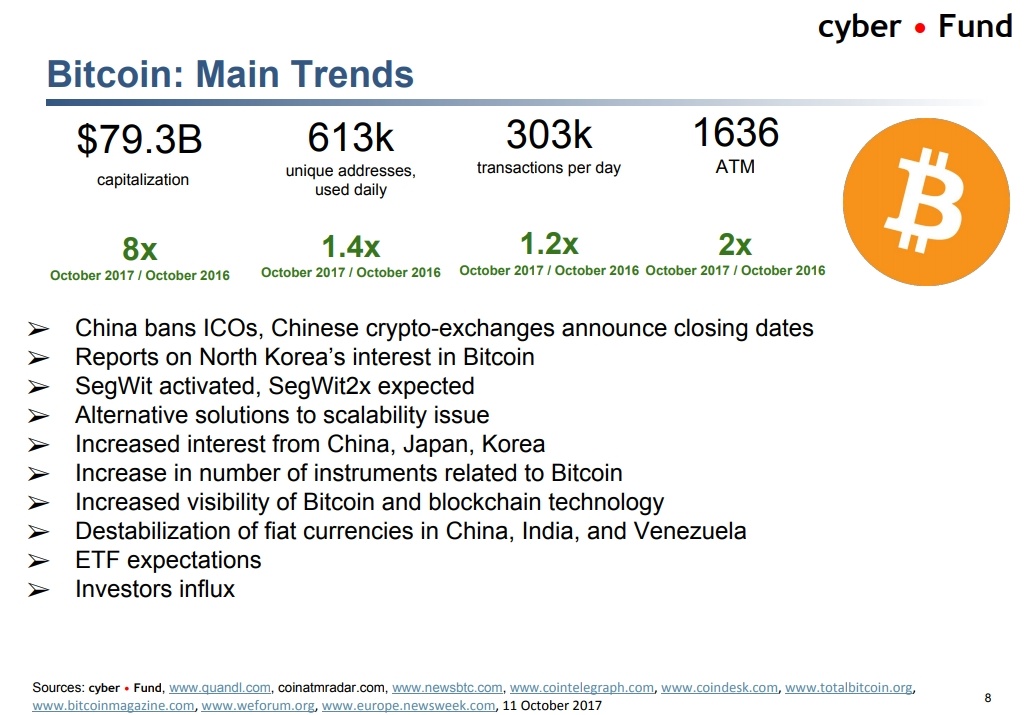Viewport: 1035px width, 715px height.
Task: Click the cyber Fund logo
Action: point(915,27)
